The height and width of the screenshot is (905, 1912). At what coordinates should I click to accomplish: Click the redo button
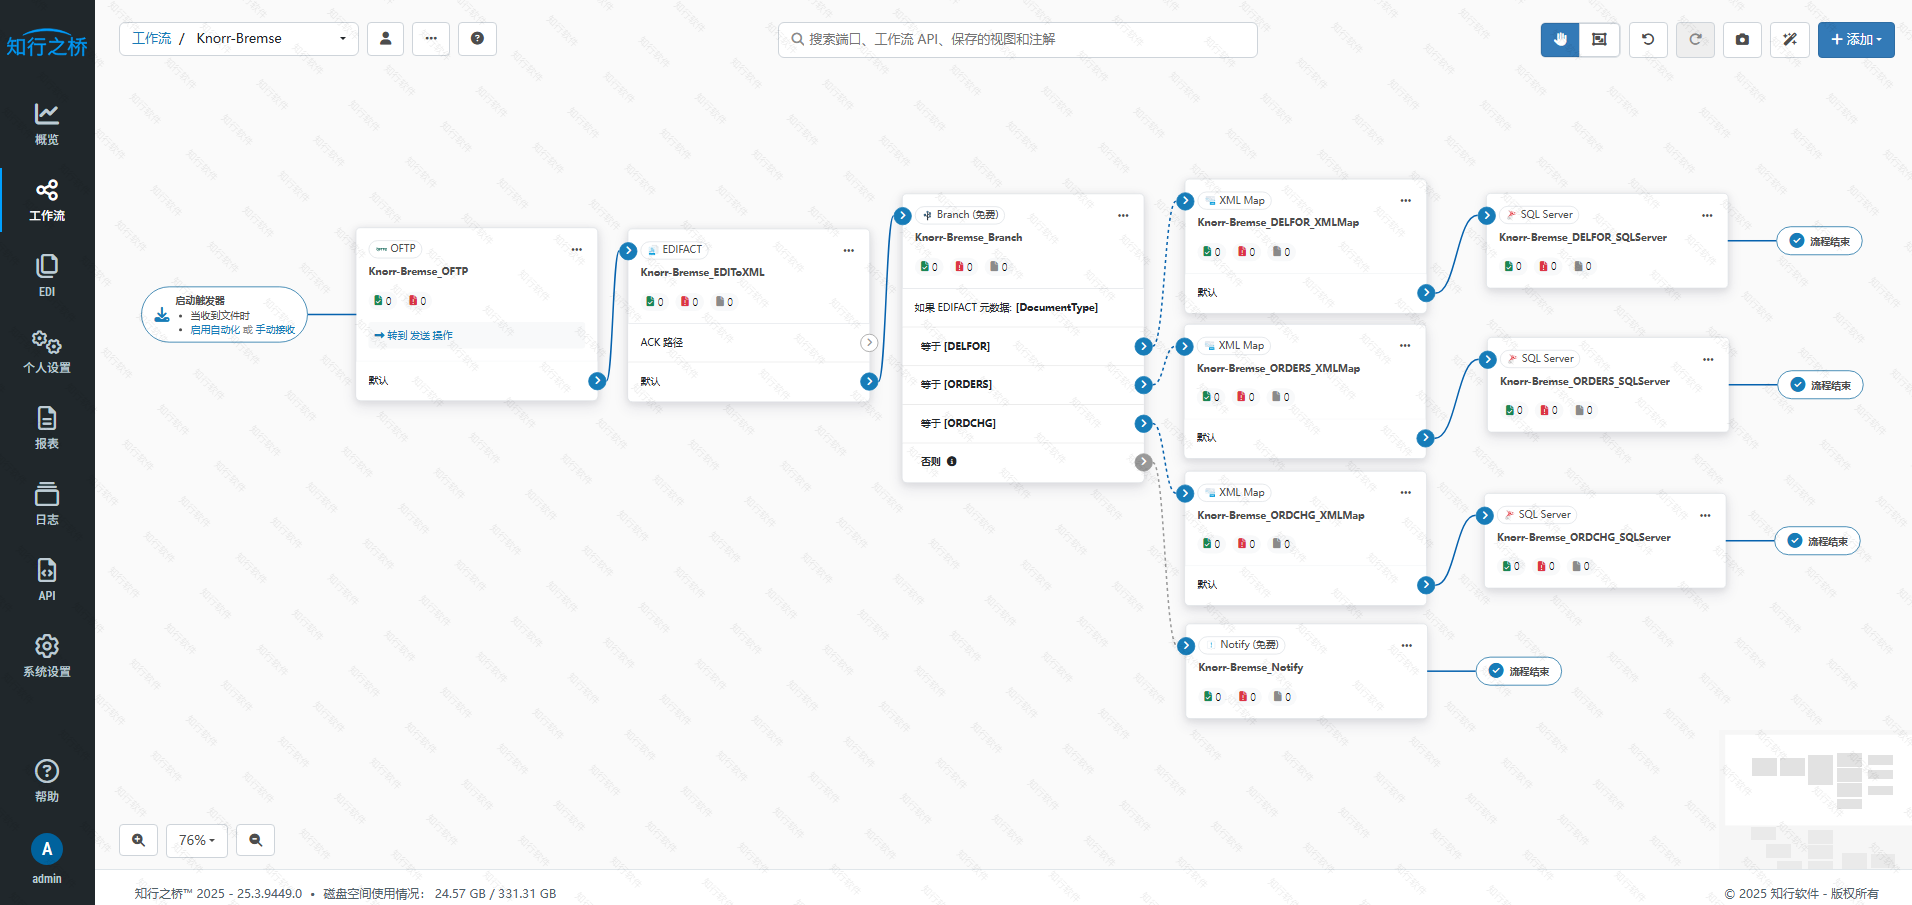coord(1695,40)
